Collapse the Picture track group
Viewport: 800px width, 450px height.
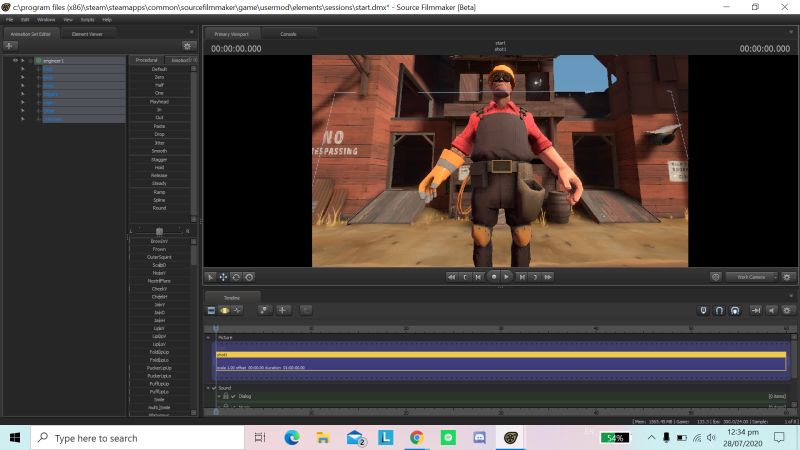point(208,338)
